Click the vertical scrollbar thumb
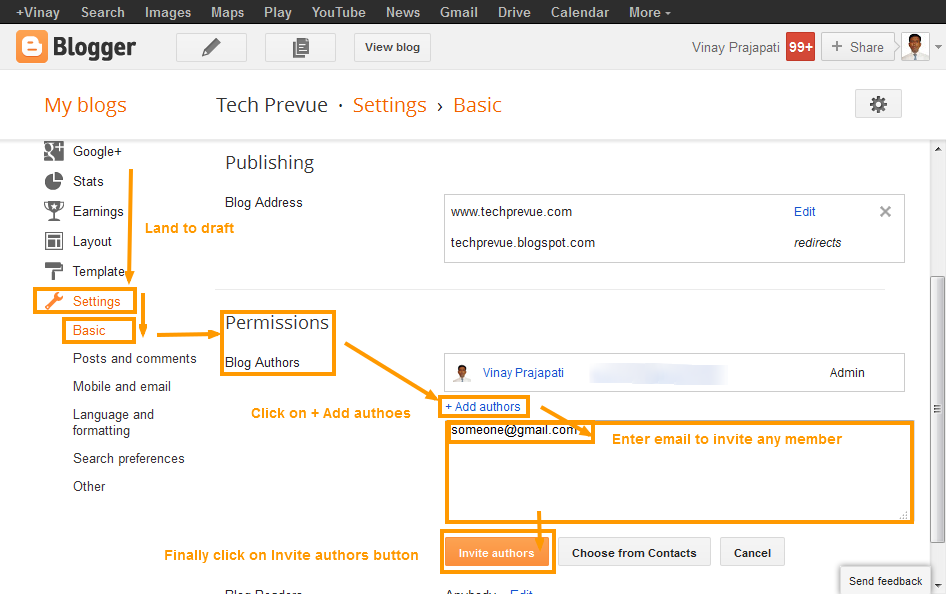This screenshot has height=594, width=946. [938, 409]
